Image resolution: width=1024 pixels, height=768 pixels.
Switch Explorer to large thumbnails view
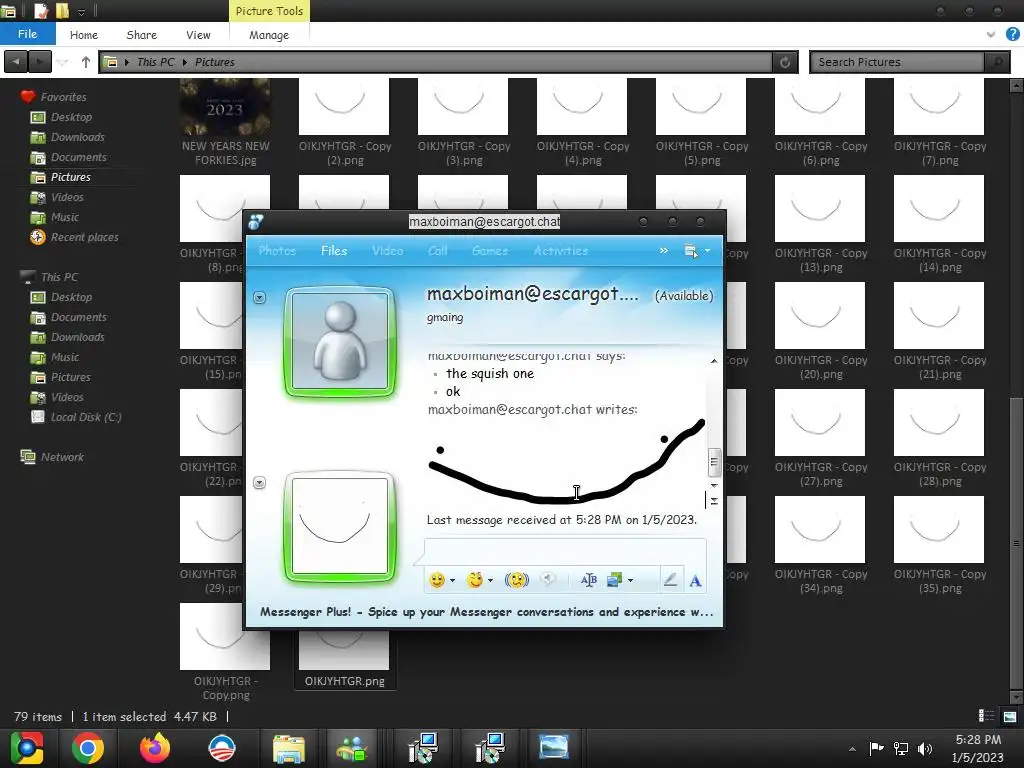[x=1010, y=716]
